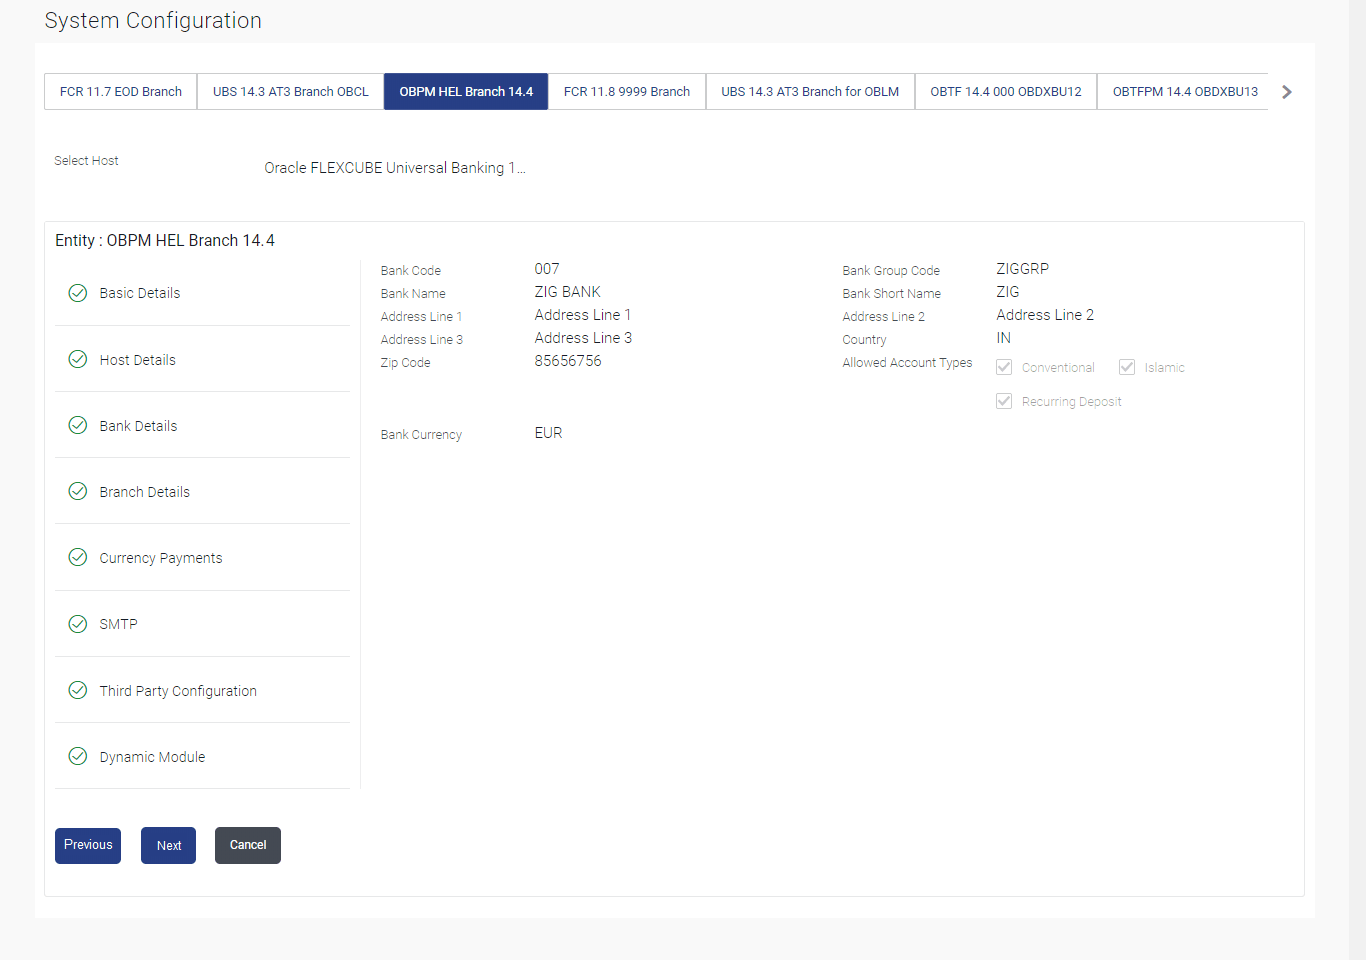This screenshot has height=960, width=1366.
Task: Click the Bank Currency value EUR
Action: (548, 433)
